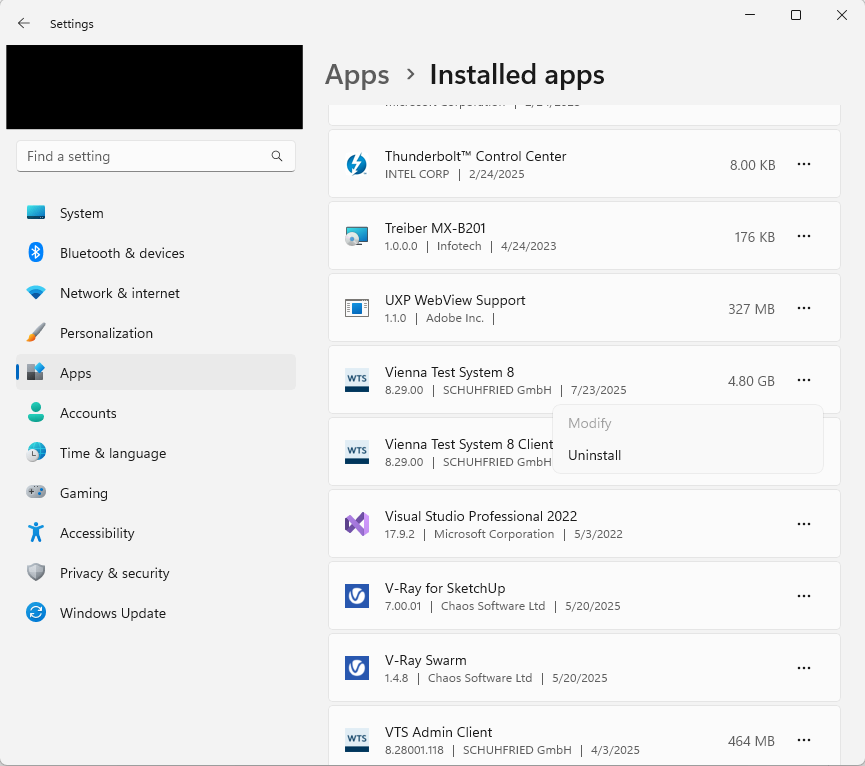The image size is (865, 766).
Task: Navigate to Apps in the breadcrumb
Action: click(357, 75)
